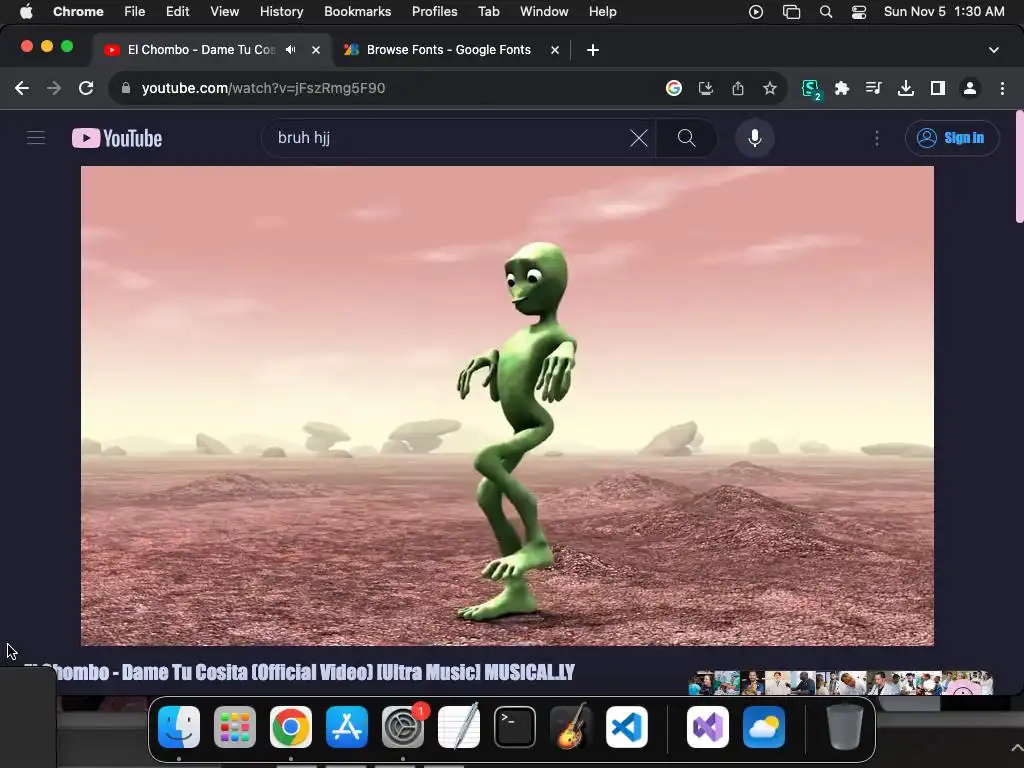Open the Google icon in address bar
This screenshot has height=768, width=1024.
coord(674,88)
